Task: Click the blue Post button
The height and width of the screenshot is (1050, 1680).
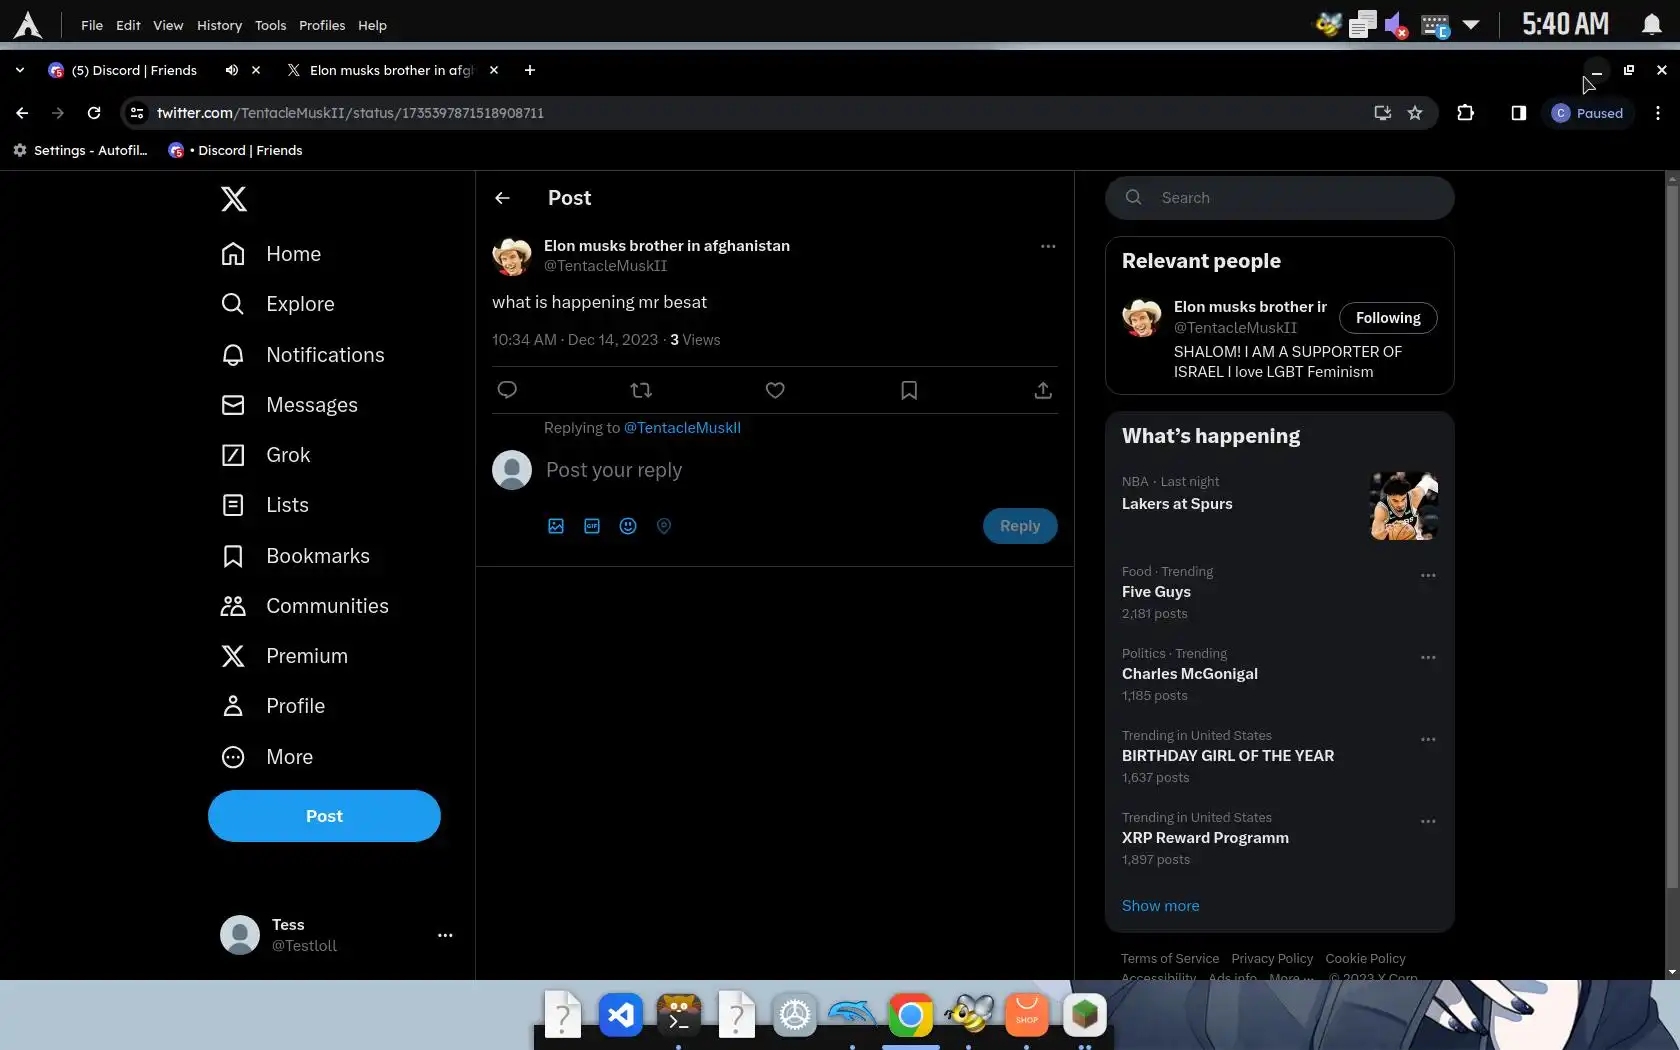Action: click(324, 816)
